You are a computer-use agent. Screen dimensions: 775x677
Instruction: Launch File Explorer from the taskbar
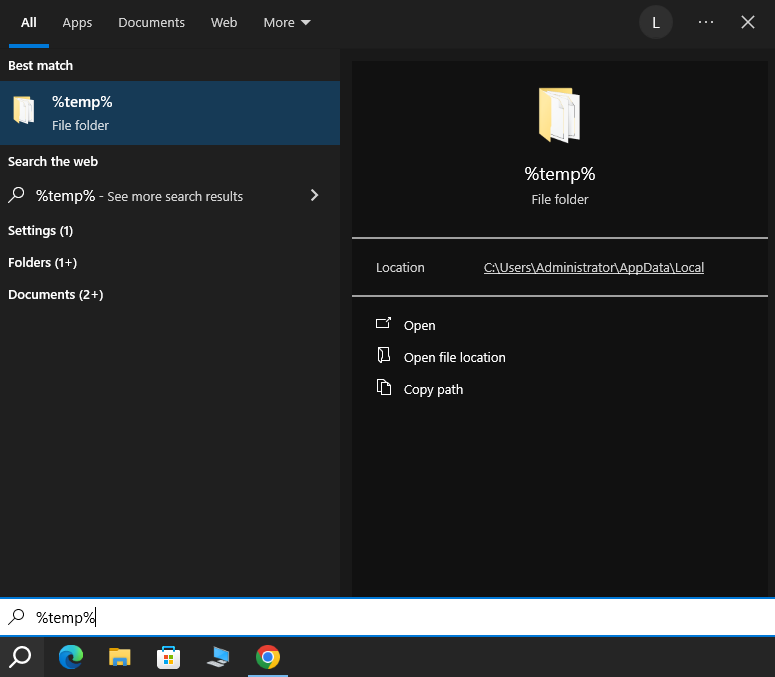coord(120,657)
